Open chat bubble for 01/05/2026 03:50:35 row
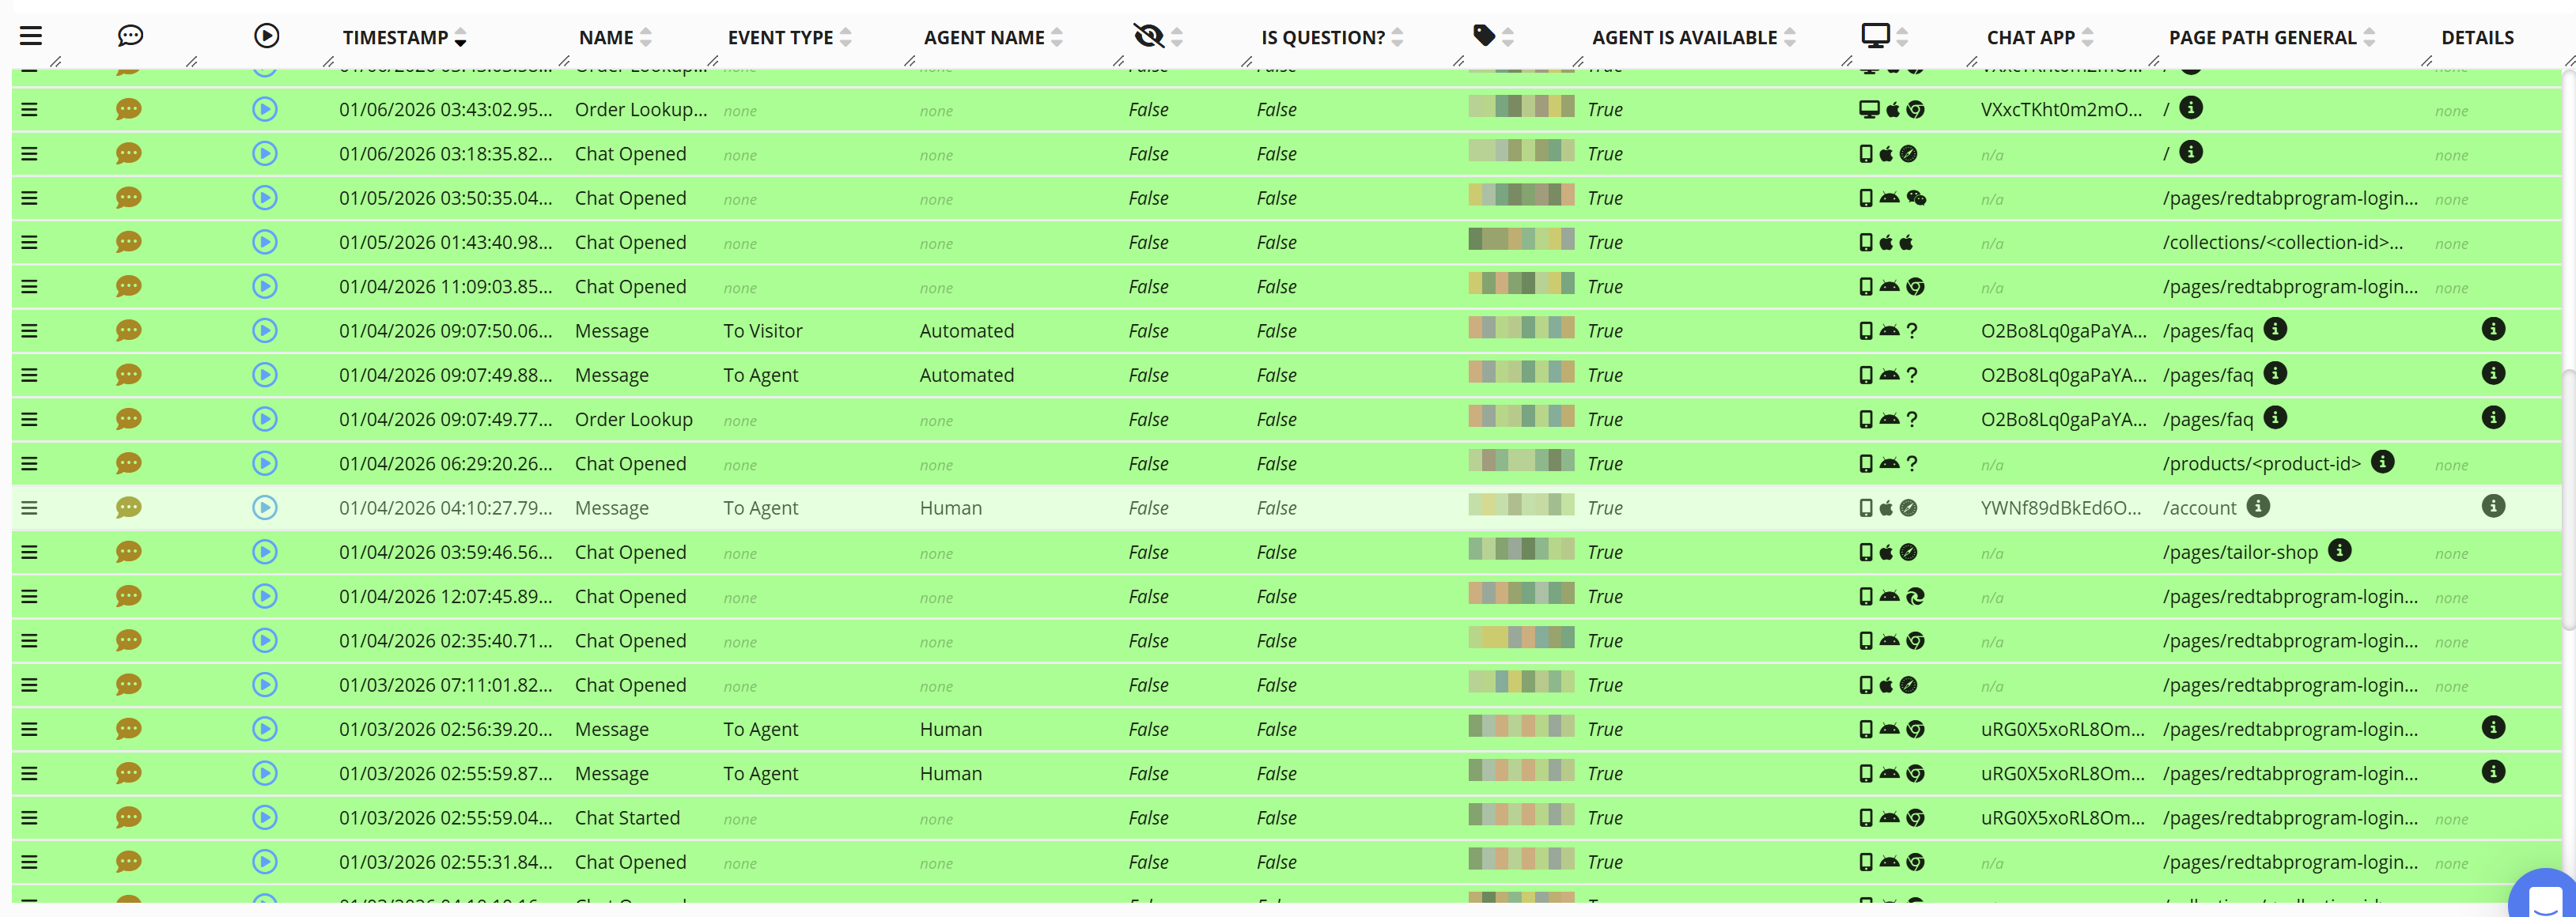The height and width of the screenshot is (917, 2576). pos(128,198)
